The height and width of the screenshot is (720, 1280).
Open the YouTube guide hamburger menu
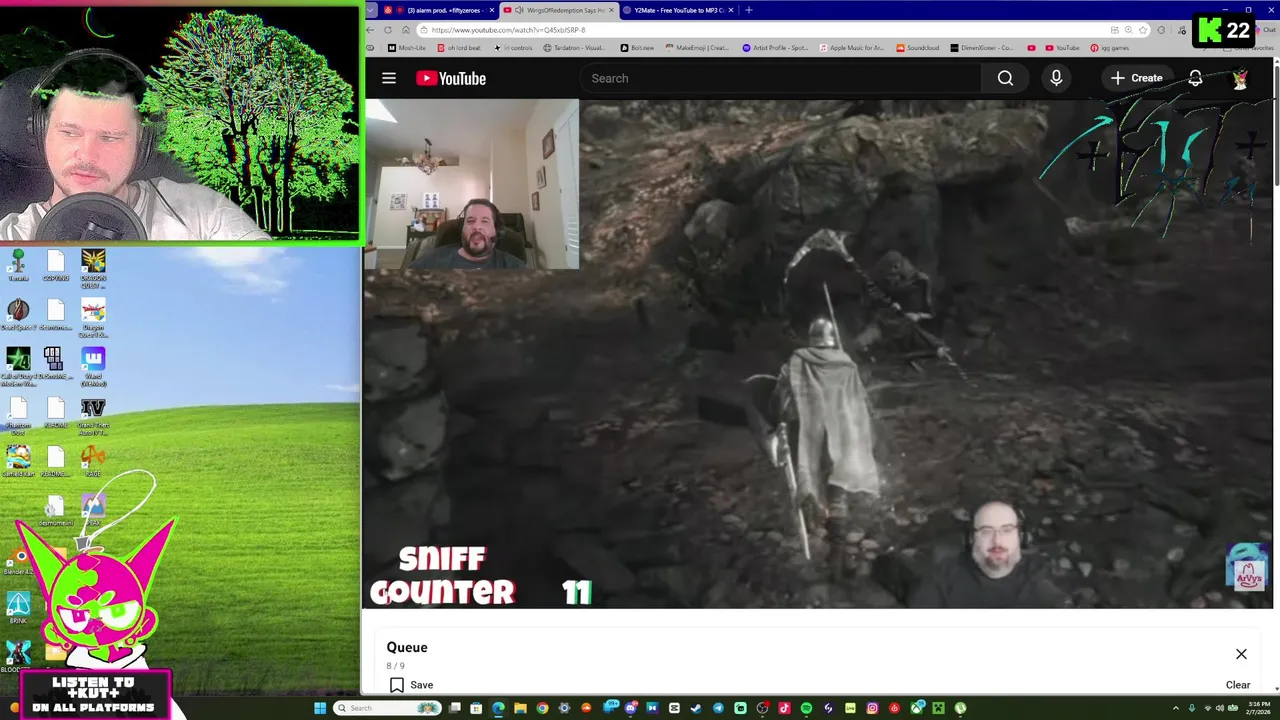tap(389, 78)
